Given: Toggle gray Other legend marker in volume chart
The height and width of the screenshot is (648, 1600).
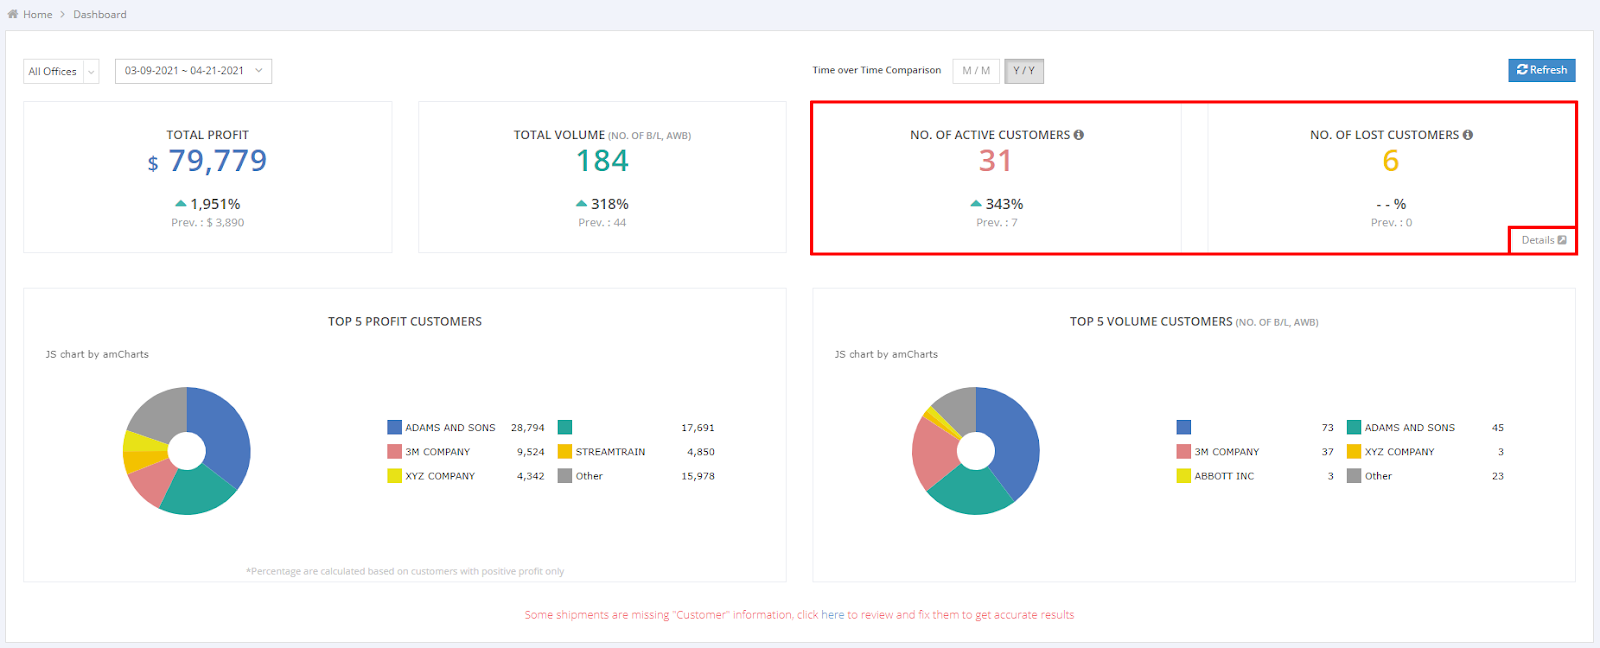Looking at the screenshot, I should coord(1354,476).
